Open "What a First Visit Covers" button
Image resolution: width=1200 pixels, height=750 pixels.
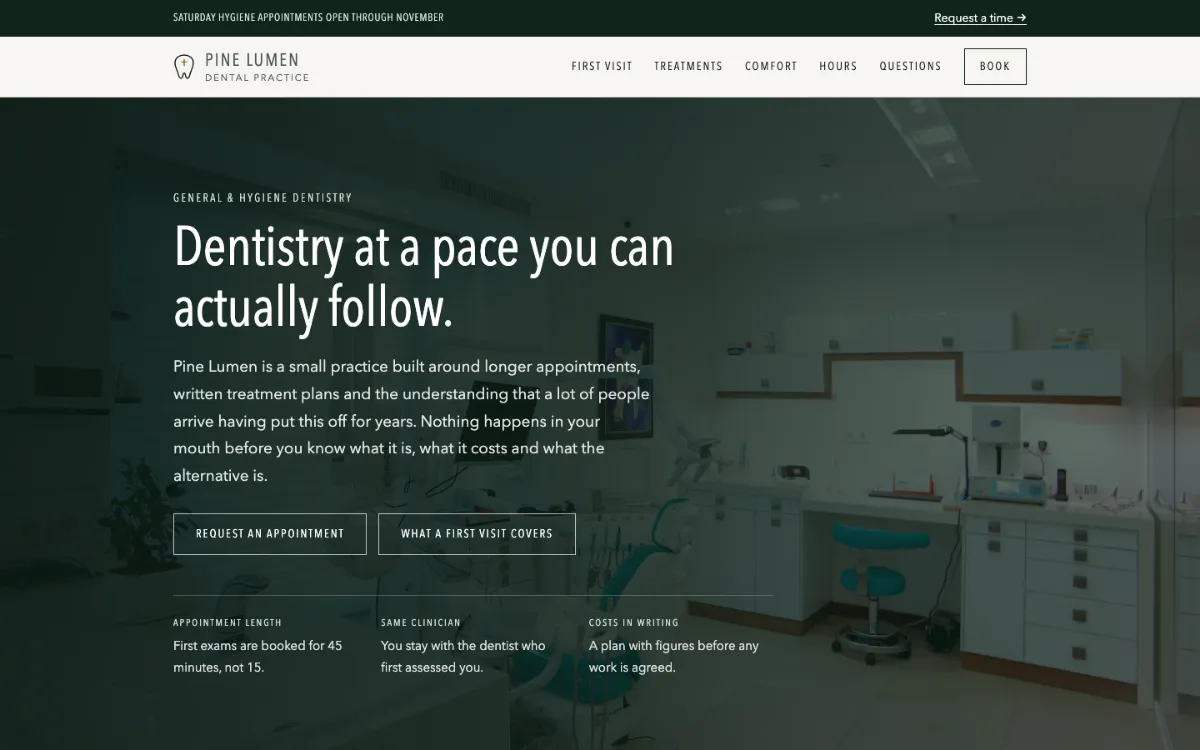pyautogui.click(x=477, y=534)
